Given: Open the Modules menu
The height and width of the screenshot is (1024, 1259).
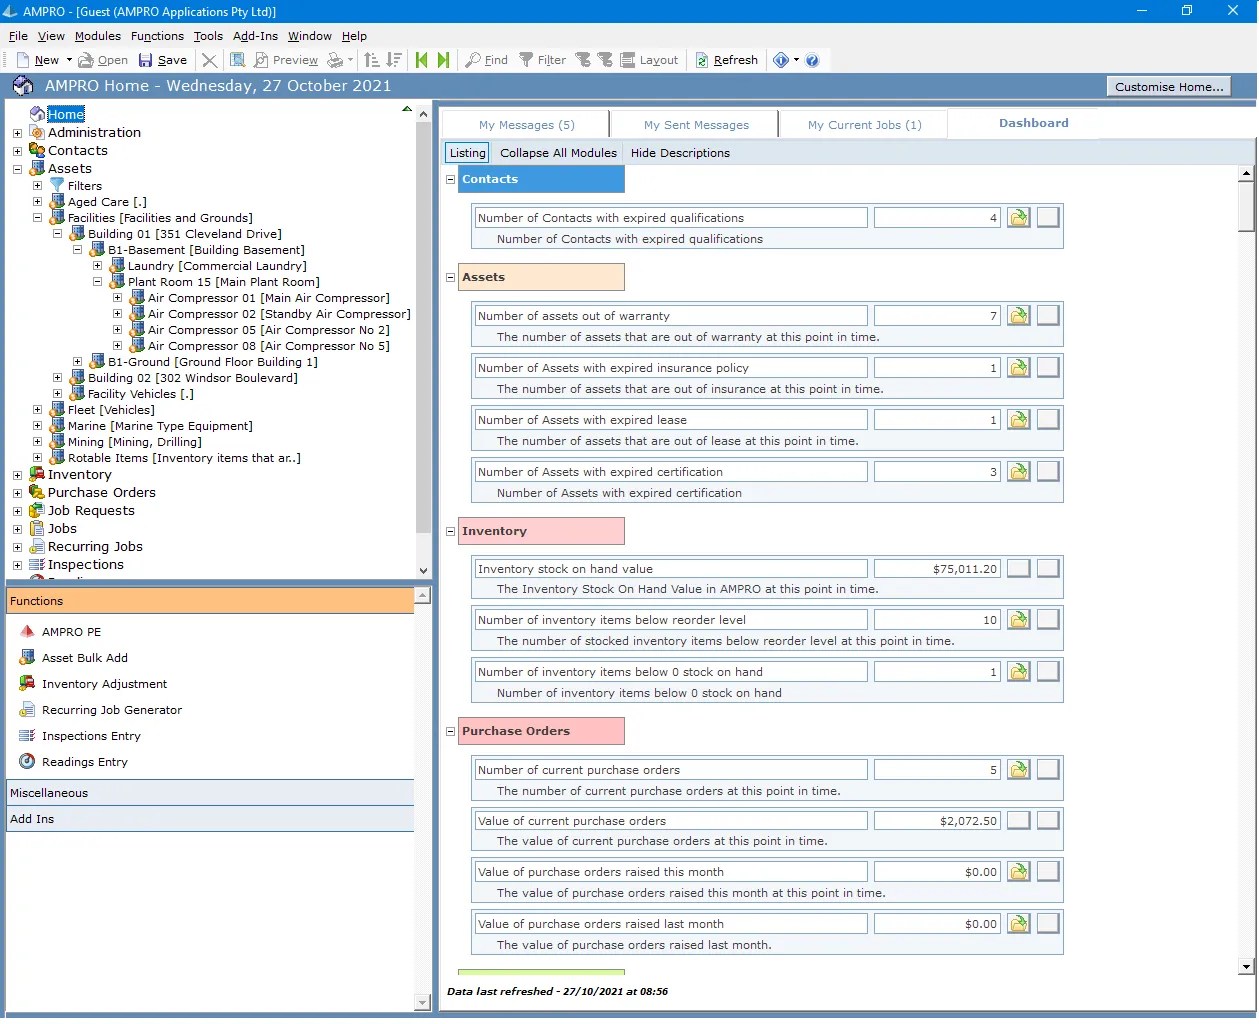Looking at the screenshot, I should 98,36.
